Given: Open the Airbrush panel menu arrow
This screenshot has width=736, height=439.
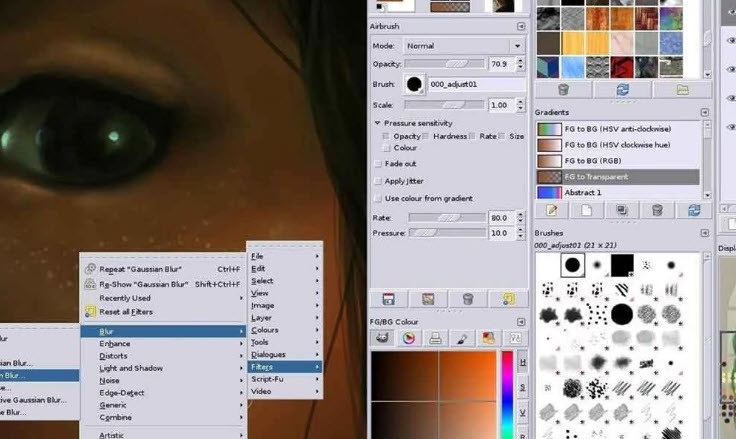Looking at the screenshot, I should tap(521, 26).
